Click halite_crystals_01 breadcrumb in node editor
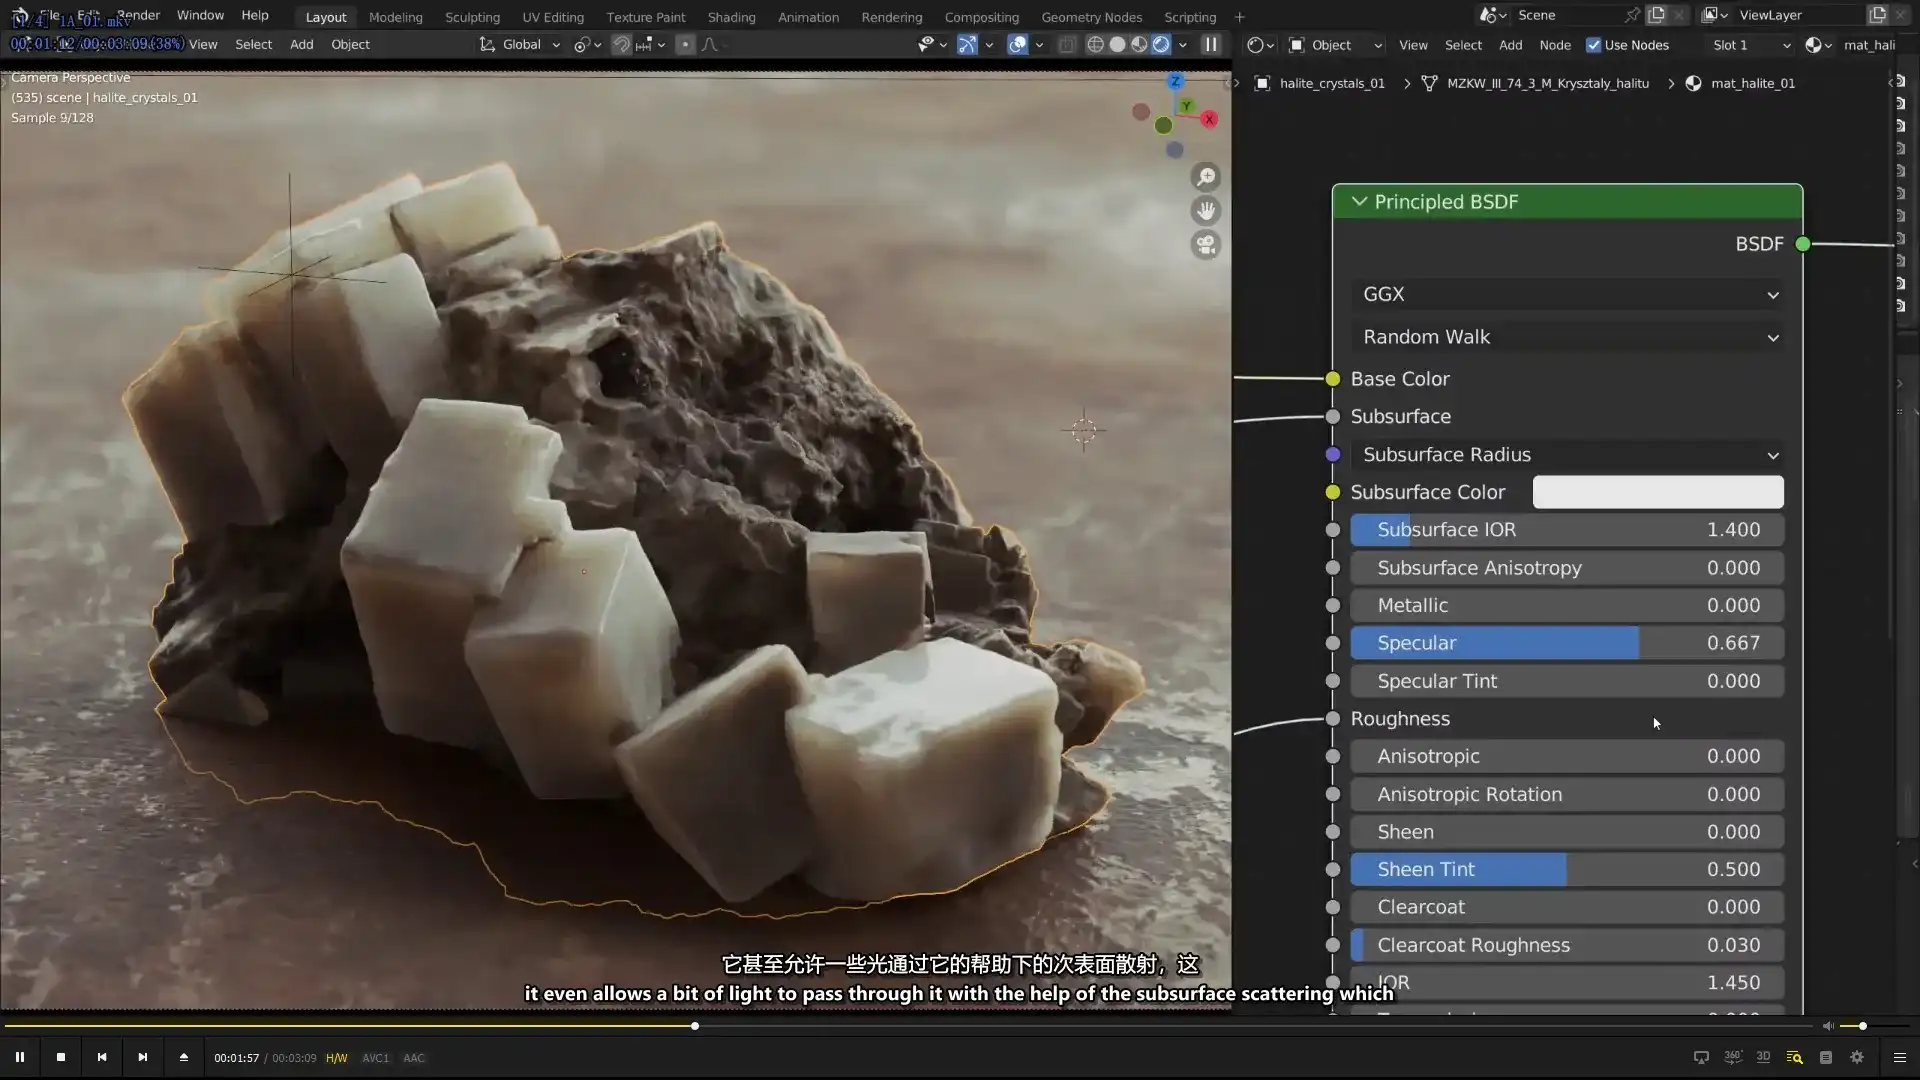This screenshot has height=1080, width=1920. point(1332,83)
